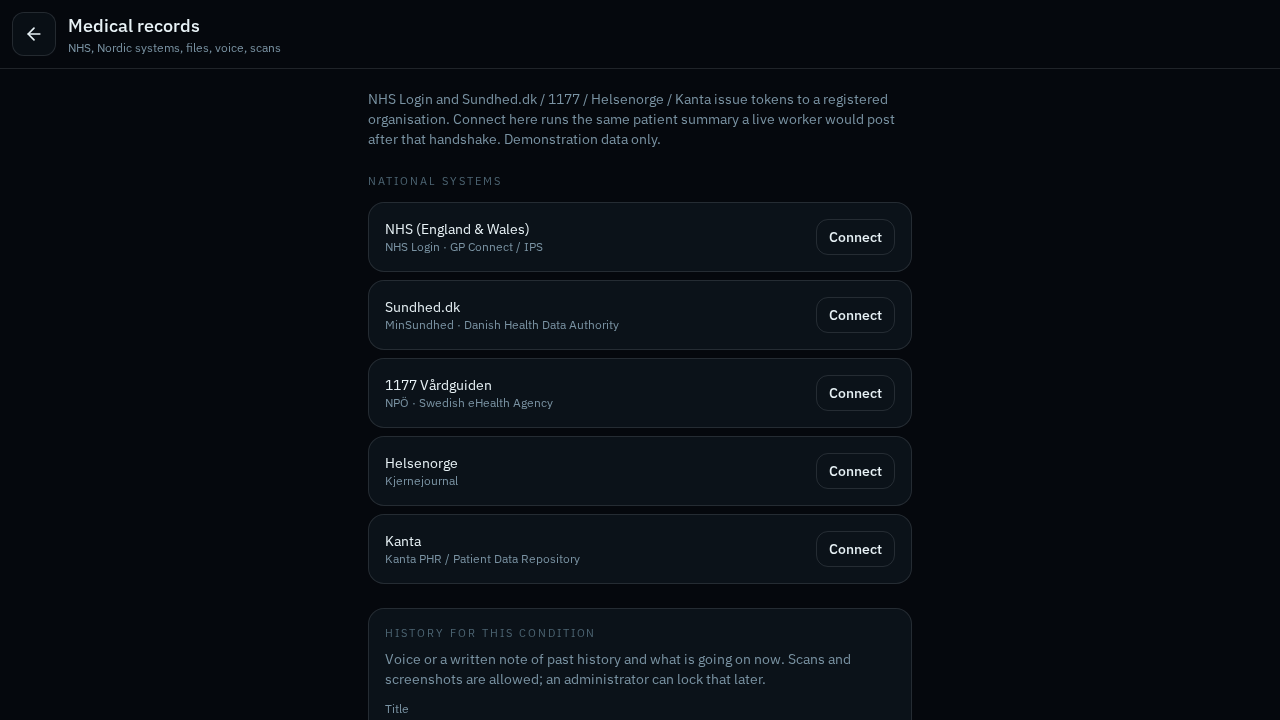Click the NHS Login · GP Connect / IPS subtitle
Screen dimensions: 1280x720
point(464,247)
